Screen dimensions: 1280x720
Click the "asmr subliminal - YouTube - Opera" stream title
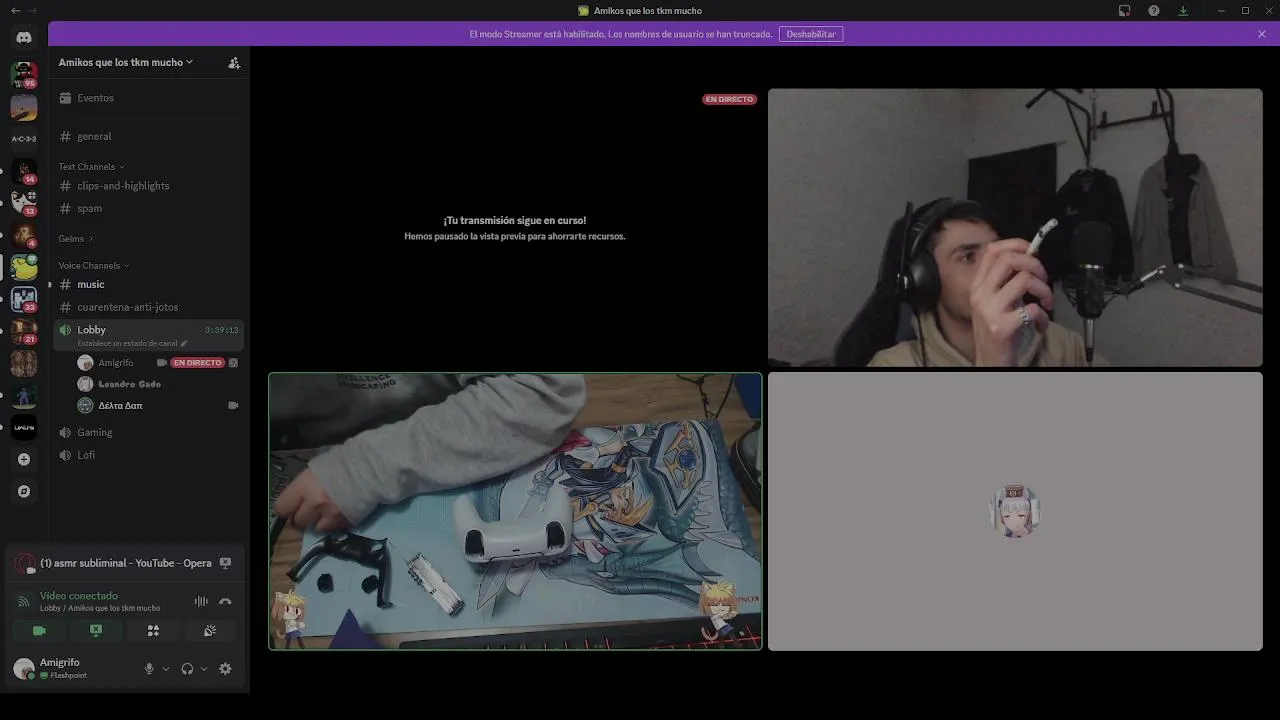coord(126,563)
